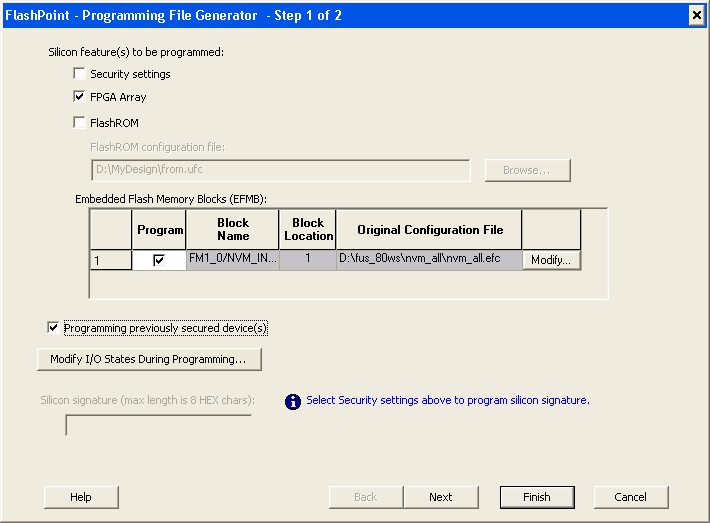Close the FlashPoint dialog window
The width and height of the screenshot is (710, 523).
pos(697,15)
